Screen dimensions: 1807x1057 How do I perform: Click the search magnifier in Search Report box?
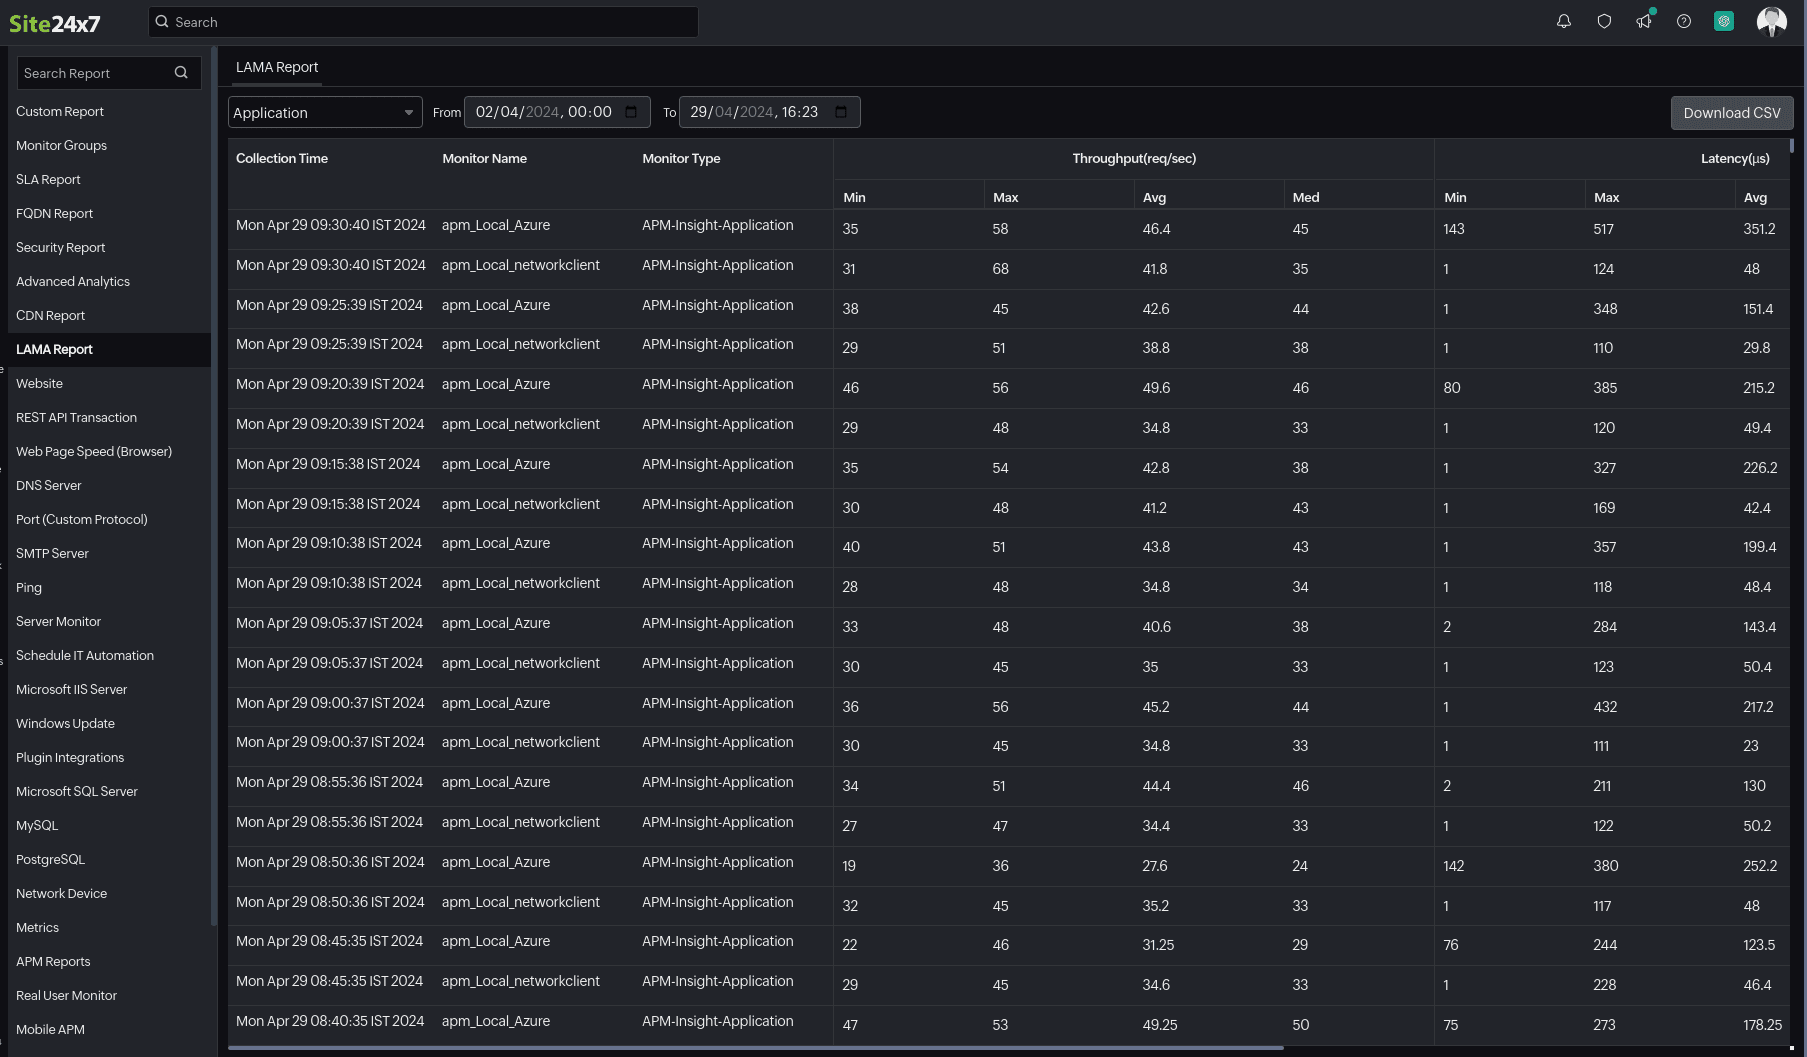tap(181, 72)
